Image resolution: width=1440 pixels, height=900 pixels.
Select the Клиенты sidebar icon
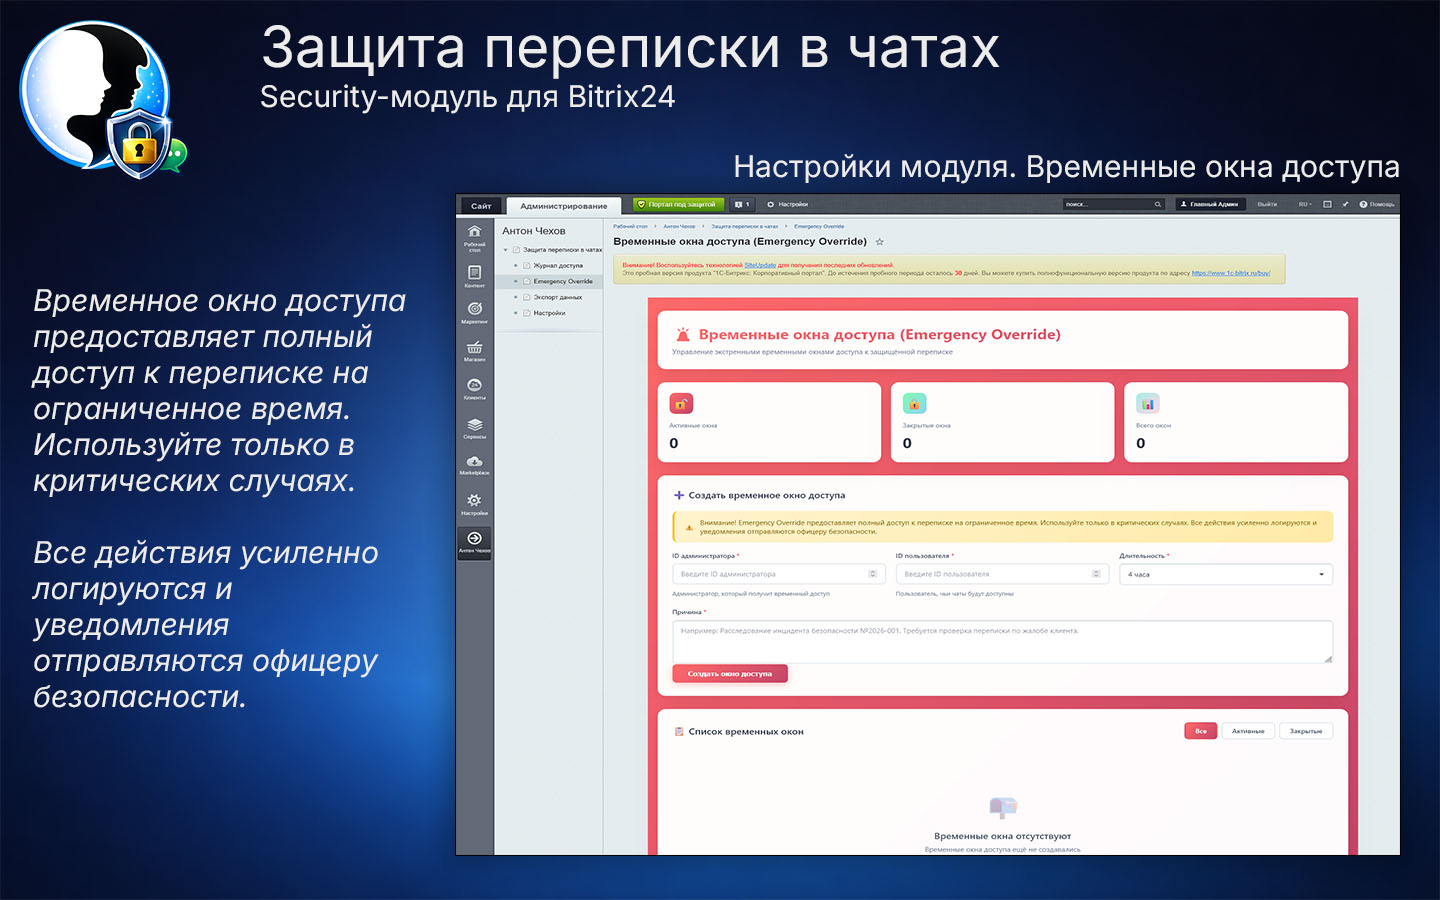474,384
